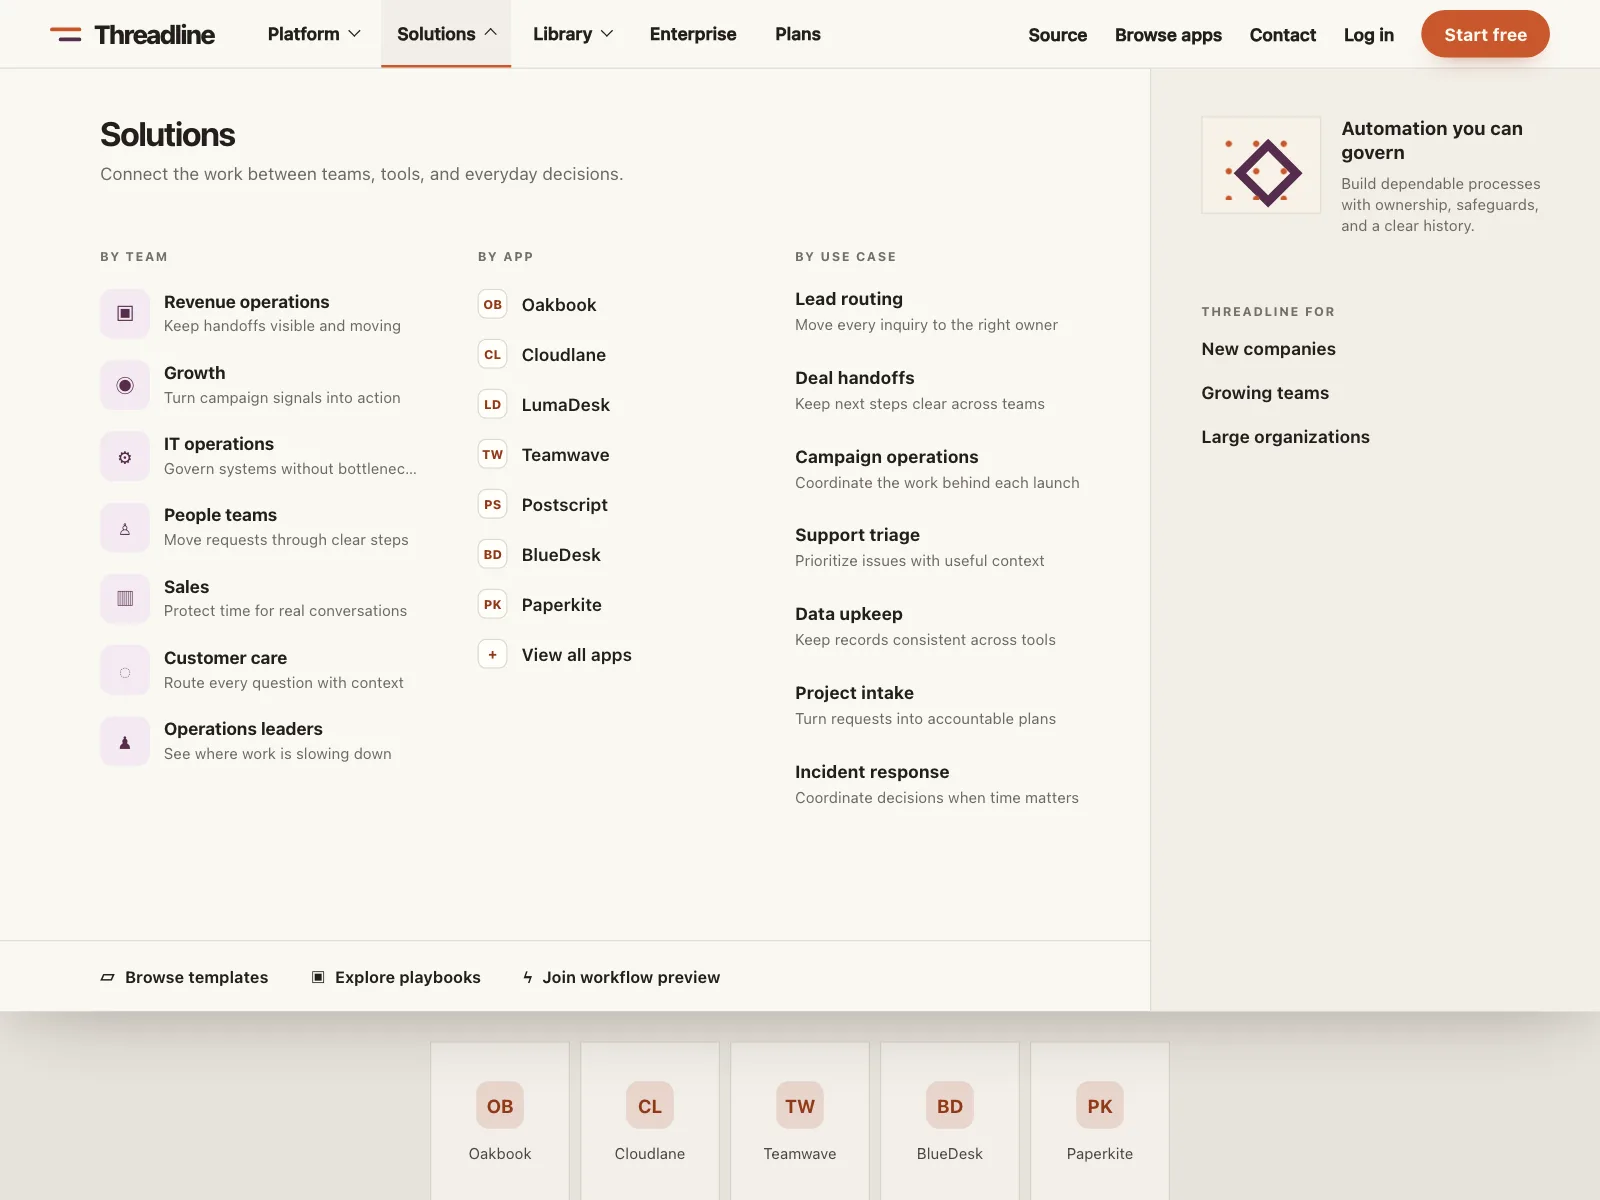Click the IT operations gear icon
This screenshot has width=1600, height=1200.
click(125, 456)
